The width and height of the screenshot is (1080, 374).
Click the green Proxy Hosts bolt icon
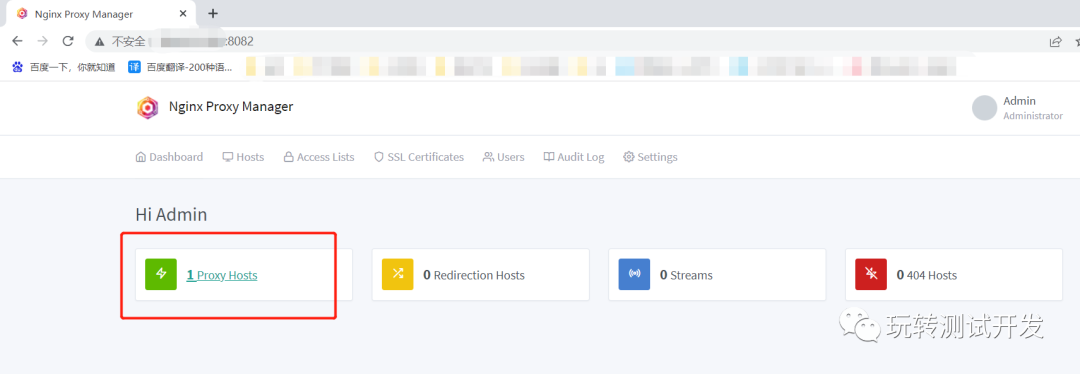point(161,274)
